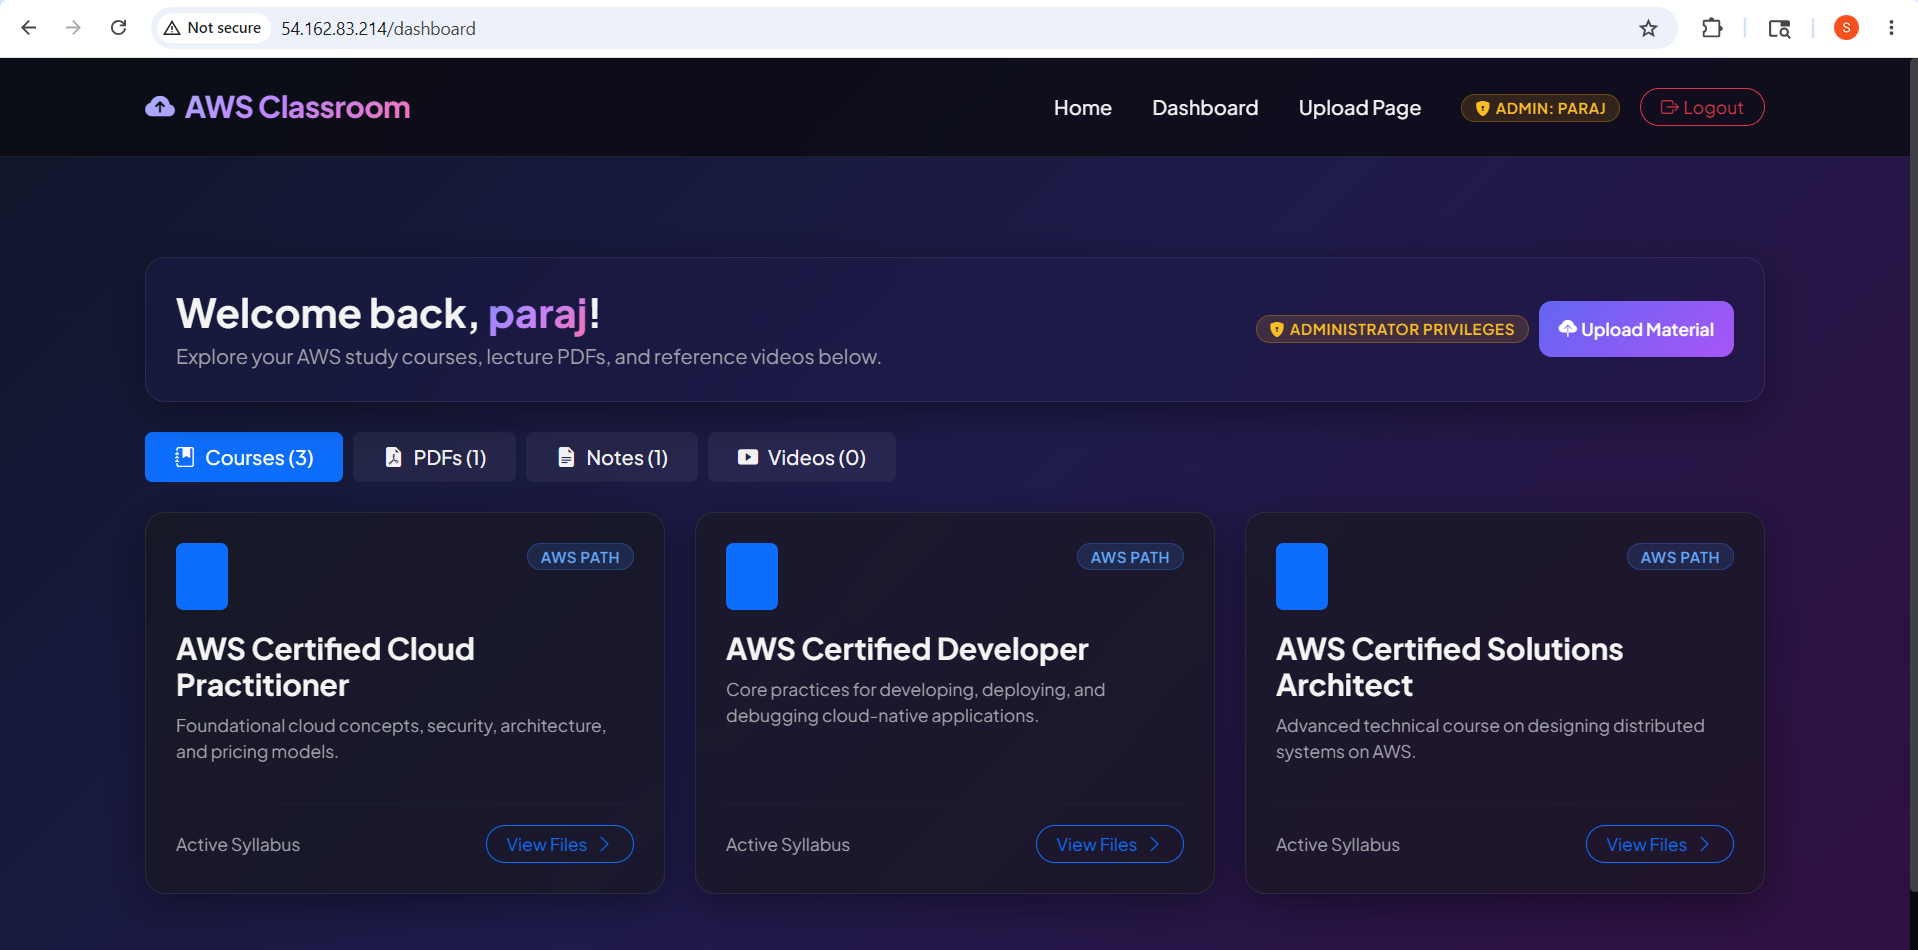
Task: Click the Solutions Architect course blue icon
Action: 1302,576
